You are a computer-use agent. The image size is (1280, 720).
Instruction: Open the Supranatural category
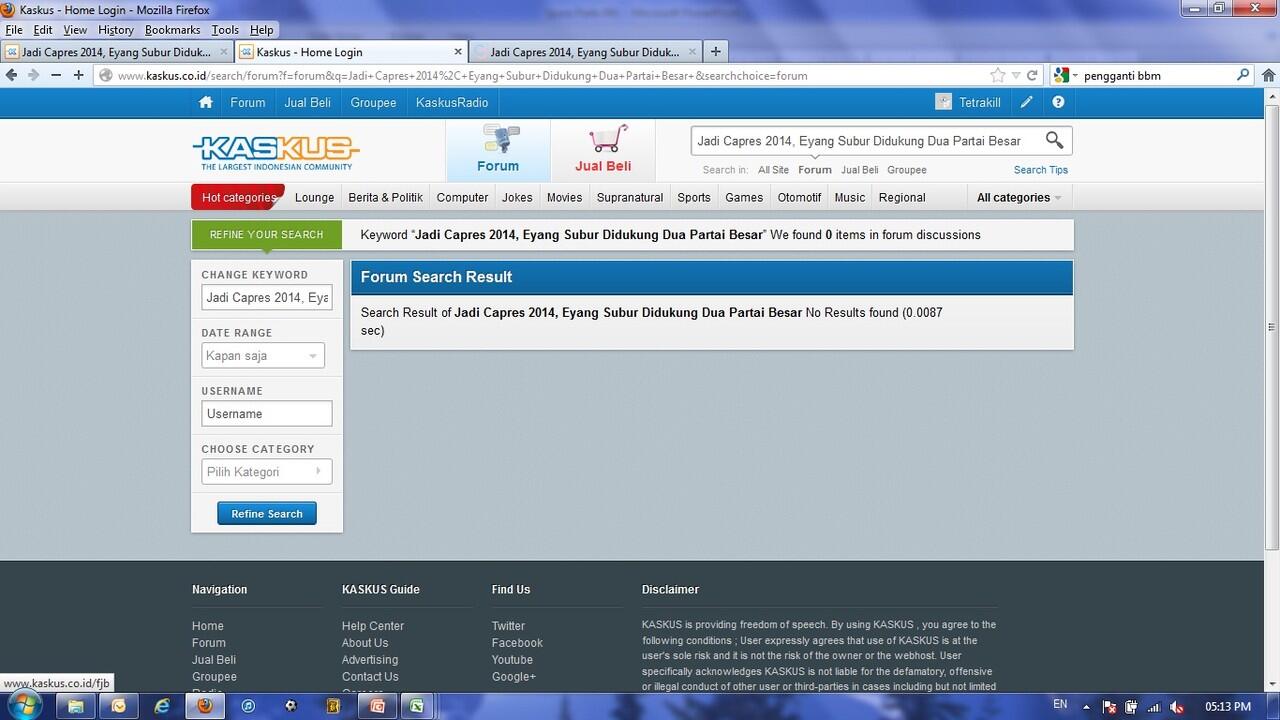[630, 197]
